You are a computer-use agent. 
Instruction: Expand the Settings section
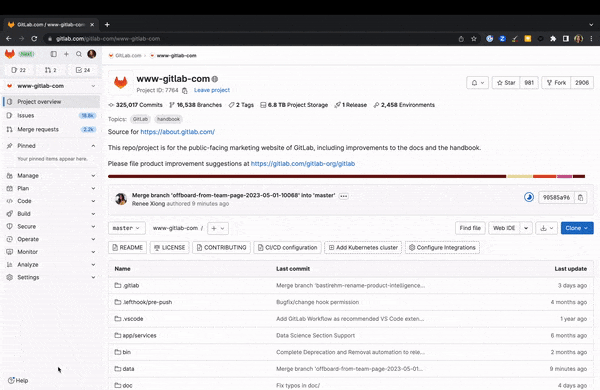51,277
